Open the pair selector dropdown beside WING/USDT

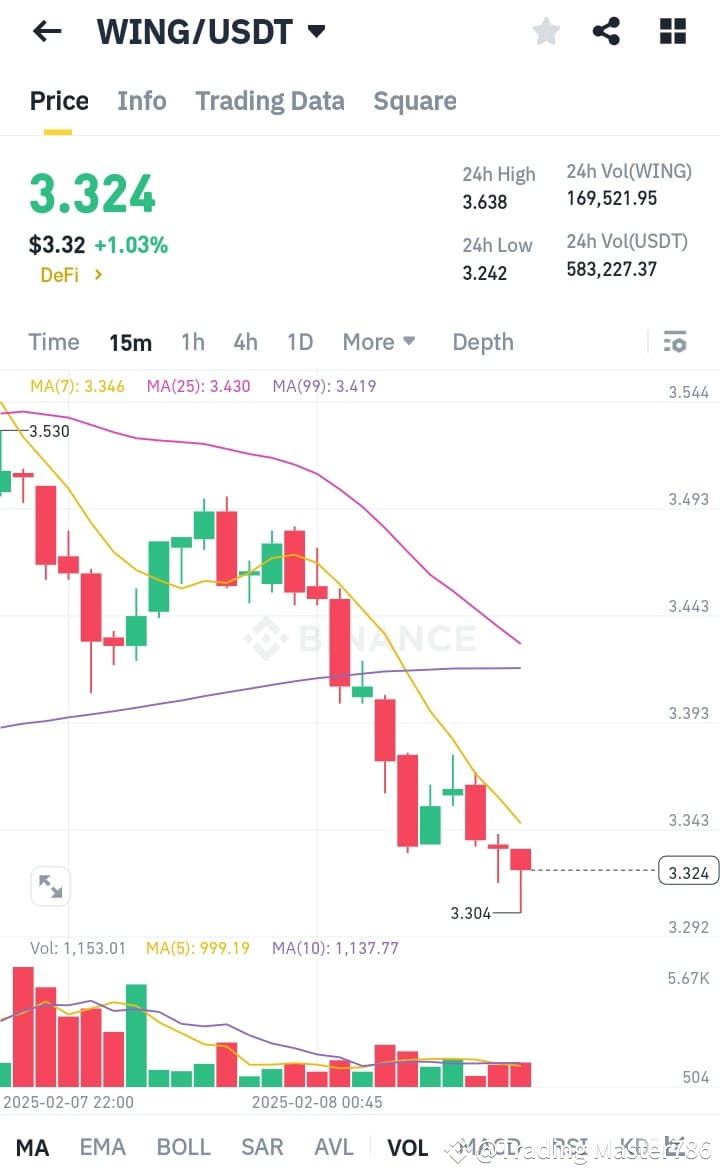tap(316, 31)
